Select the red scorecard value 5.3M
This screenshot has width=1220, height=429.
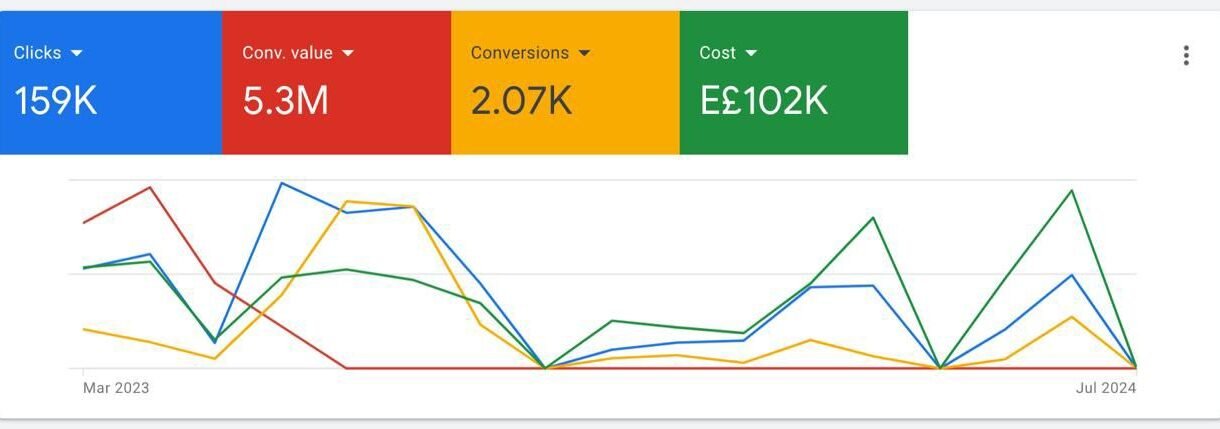click(286, 101)
